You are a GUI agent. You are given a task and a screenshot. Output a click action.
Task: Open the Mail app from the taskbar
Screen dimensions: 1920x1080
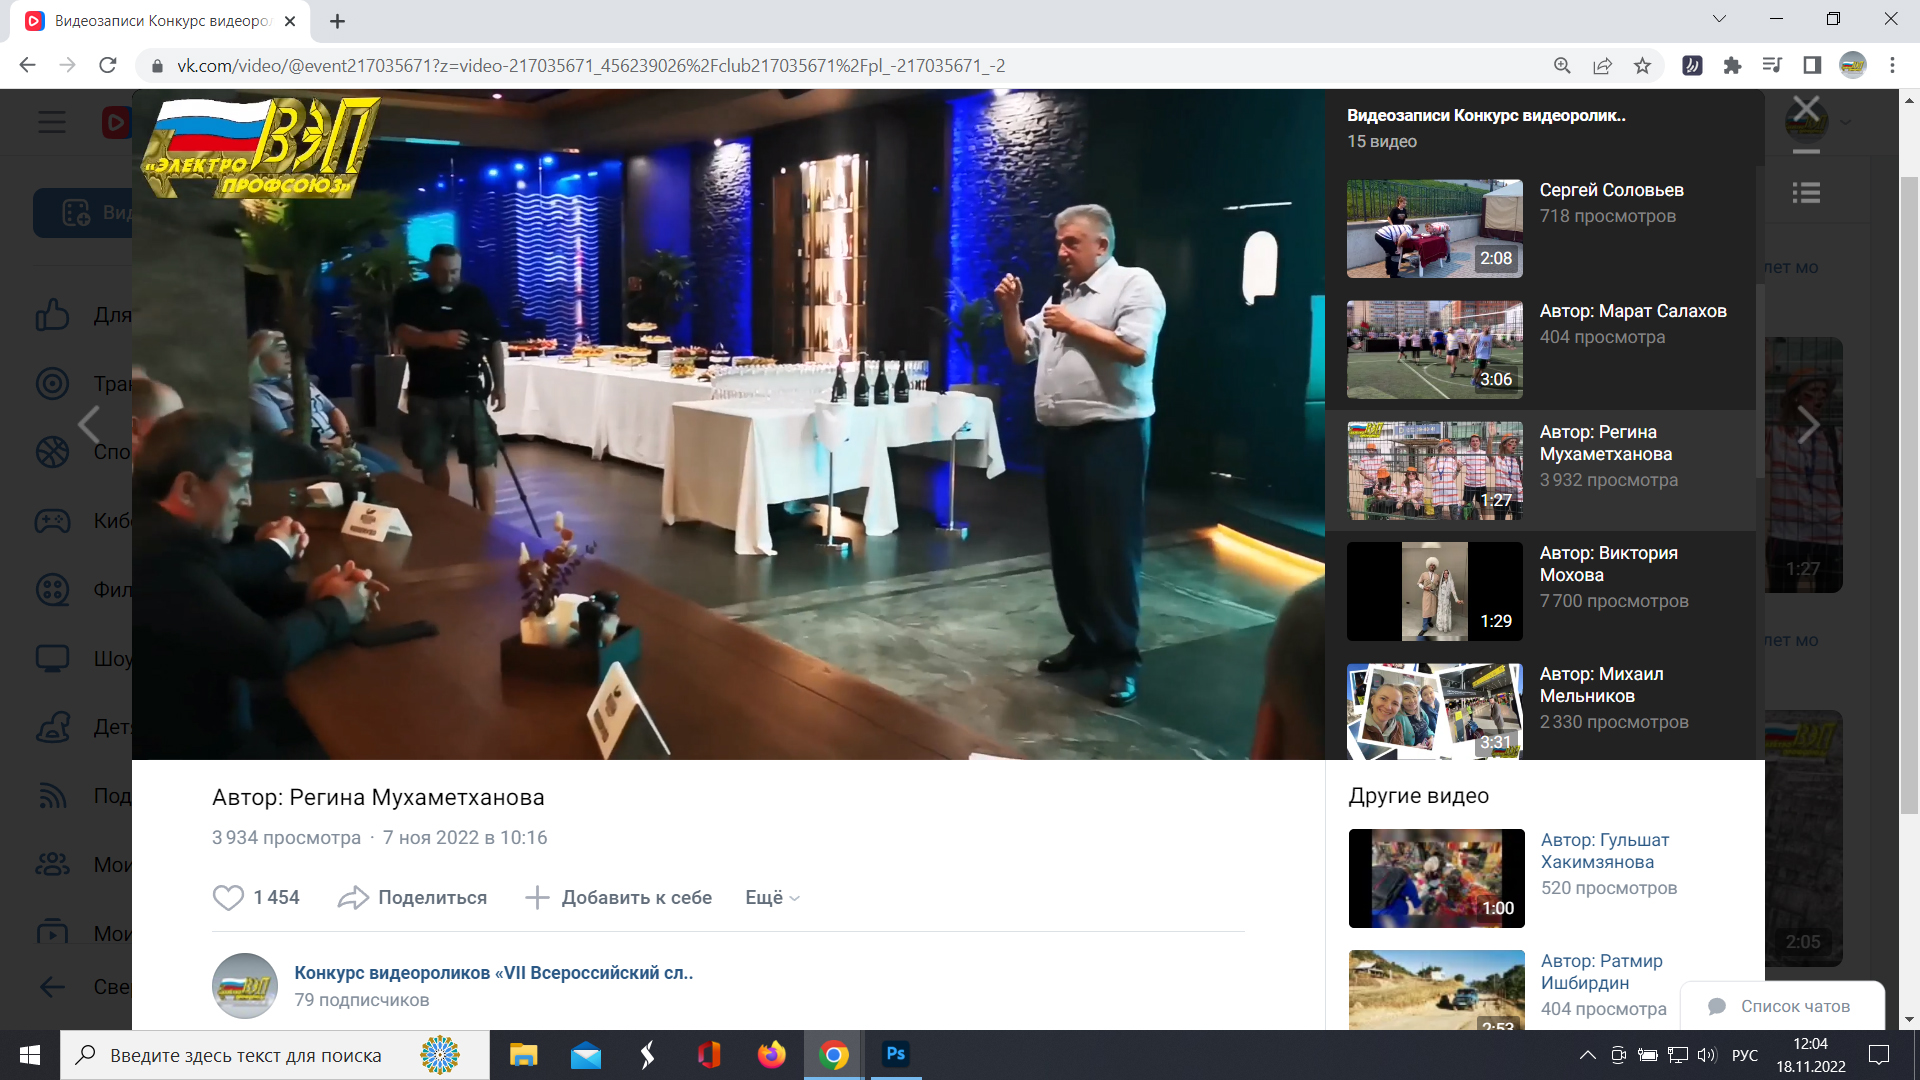(x=586, y=1055)
